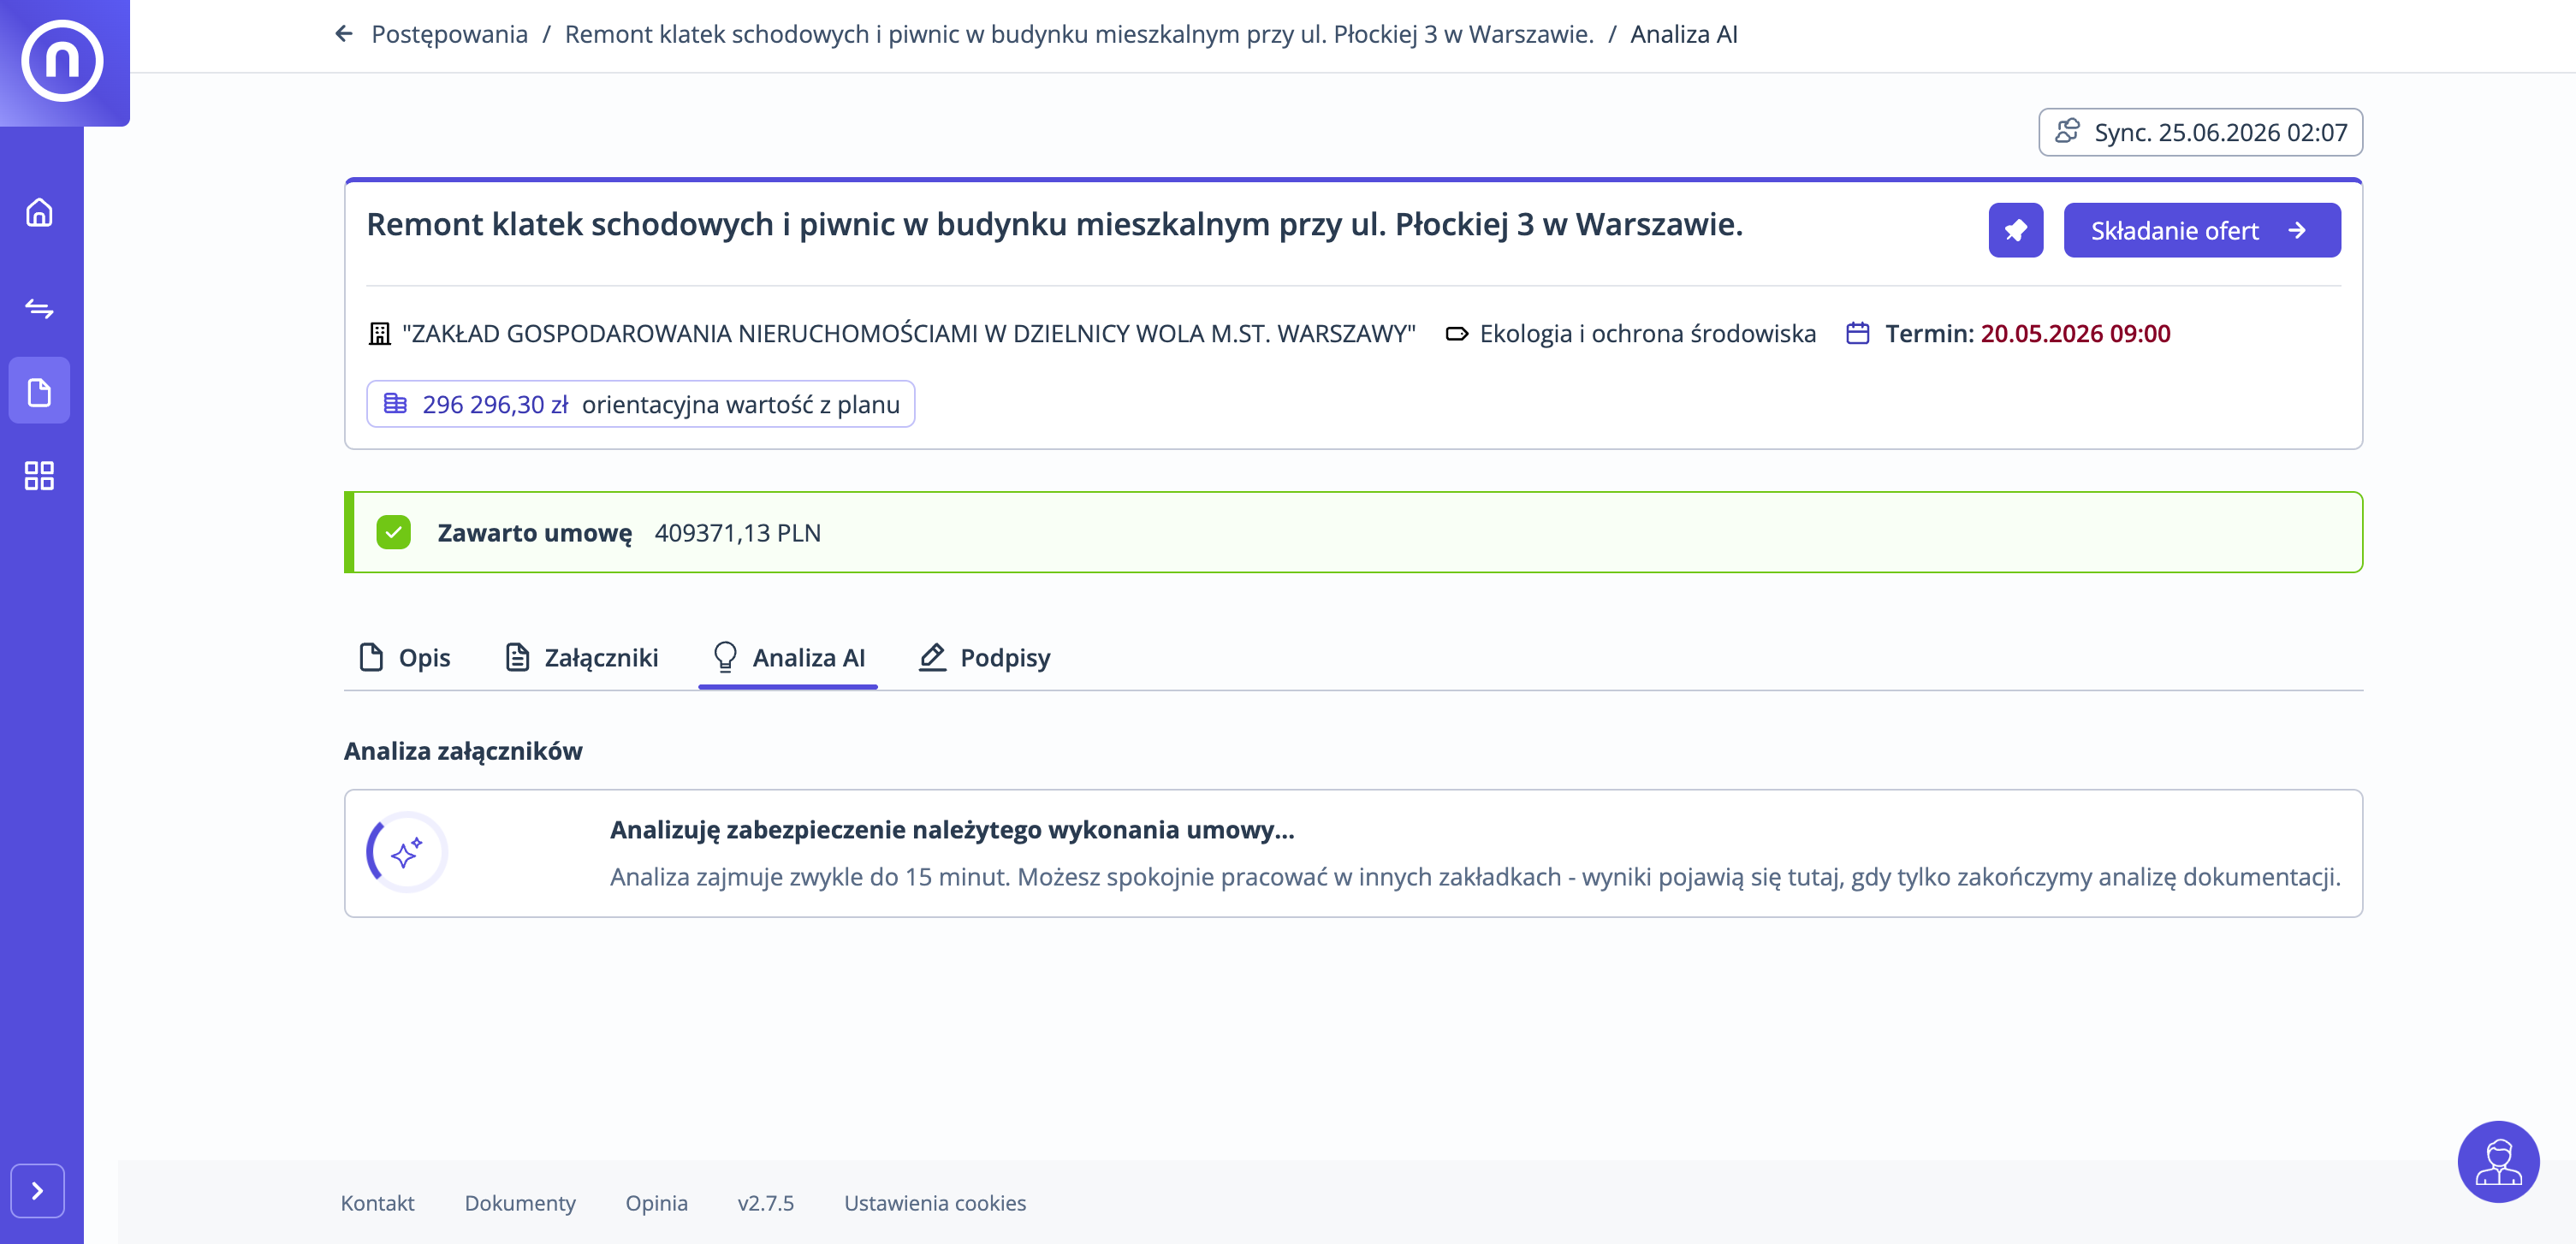Click the deadline date 20.05.2026 09:00

pos(2075,334)
